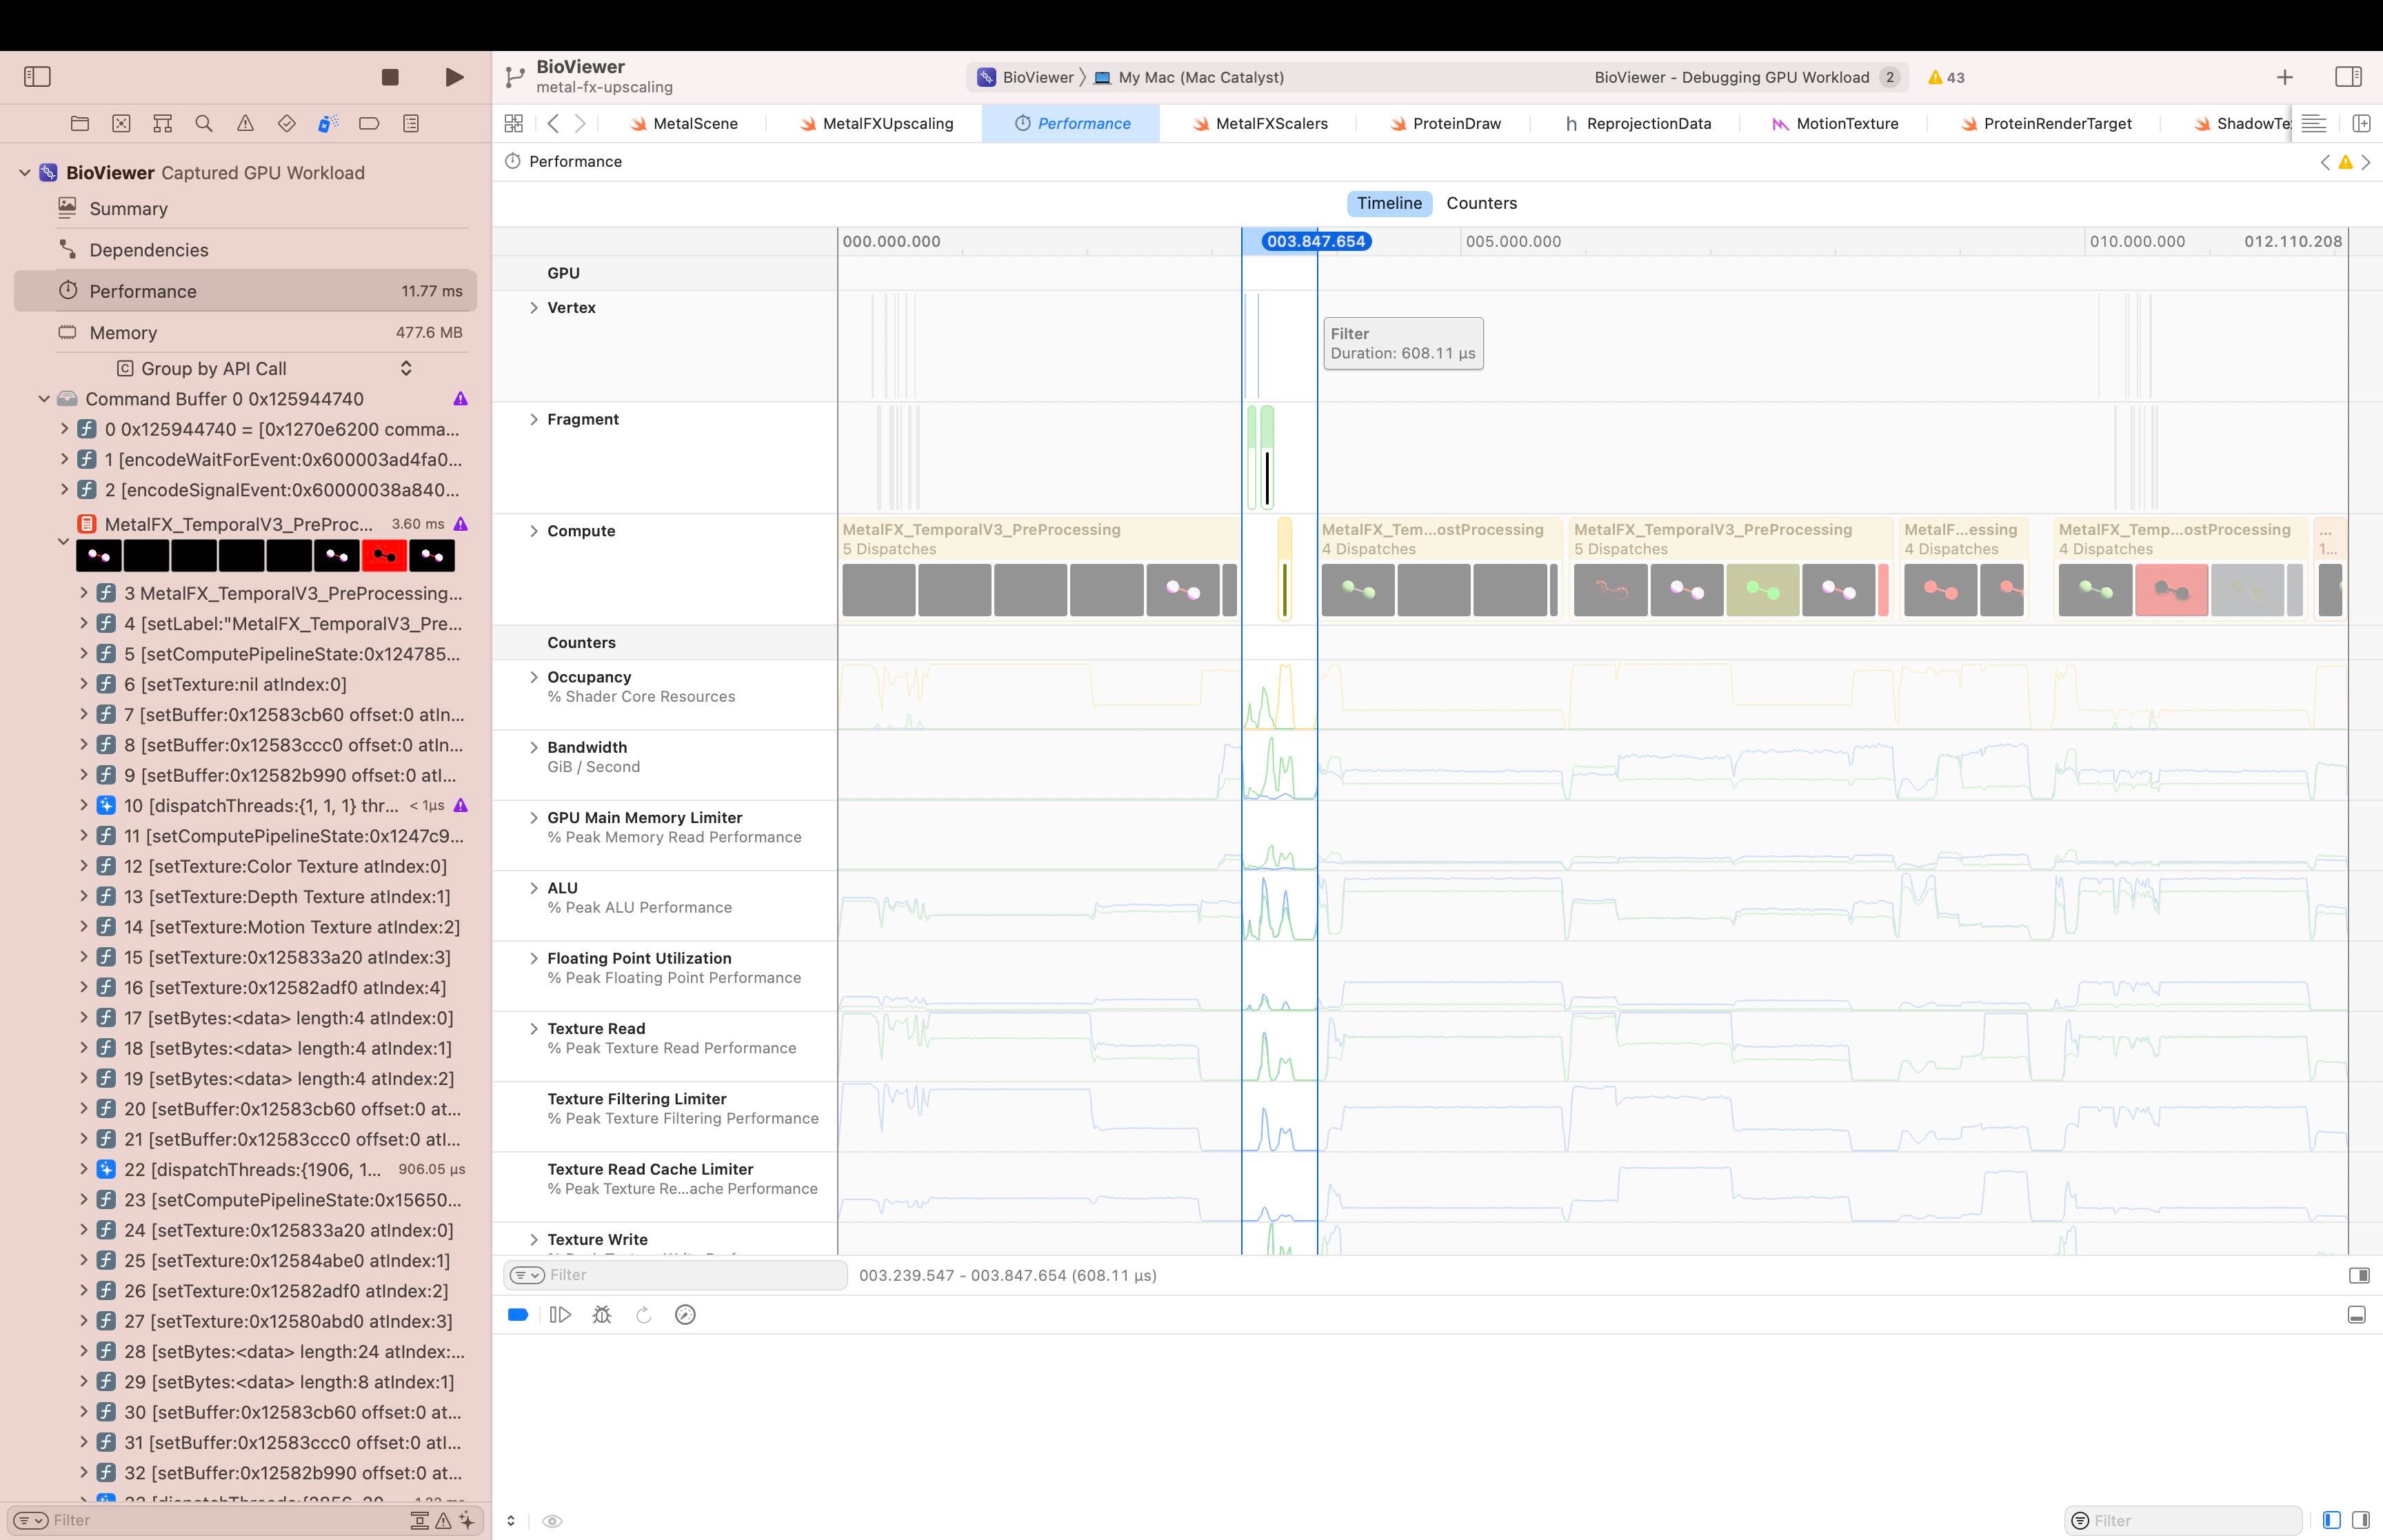Viewport: 2383px width, 1540px height.
Task: Open the report navigator
Action: (411, 124)
